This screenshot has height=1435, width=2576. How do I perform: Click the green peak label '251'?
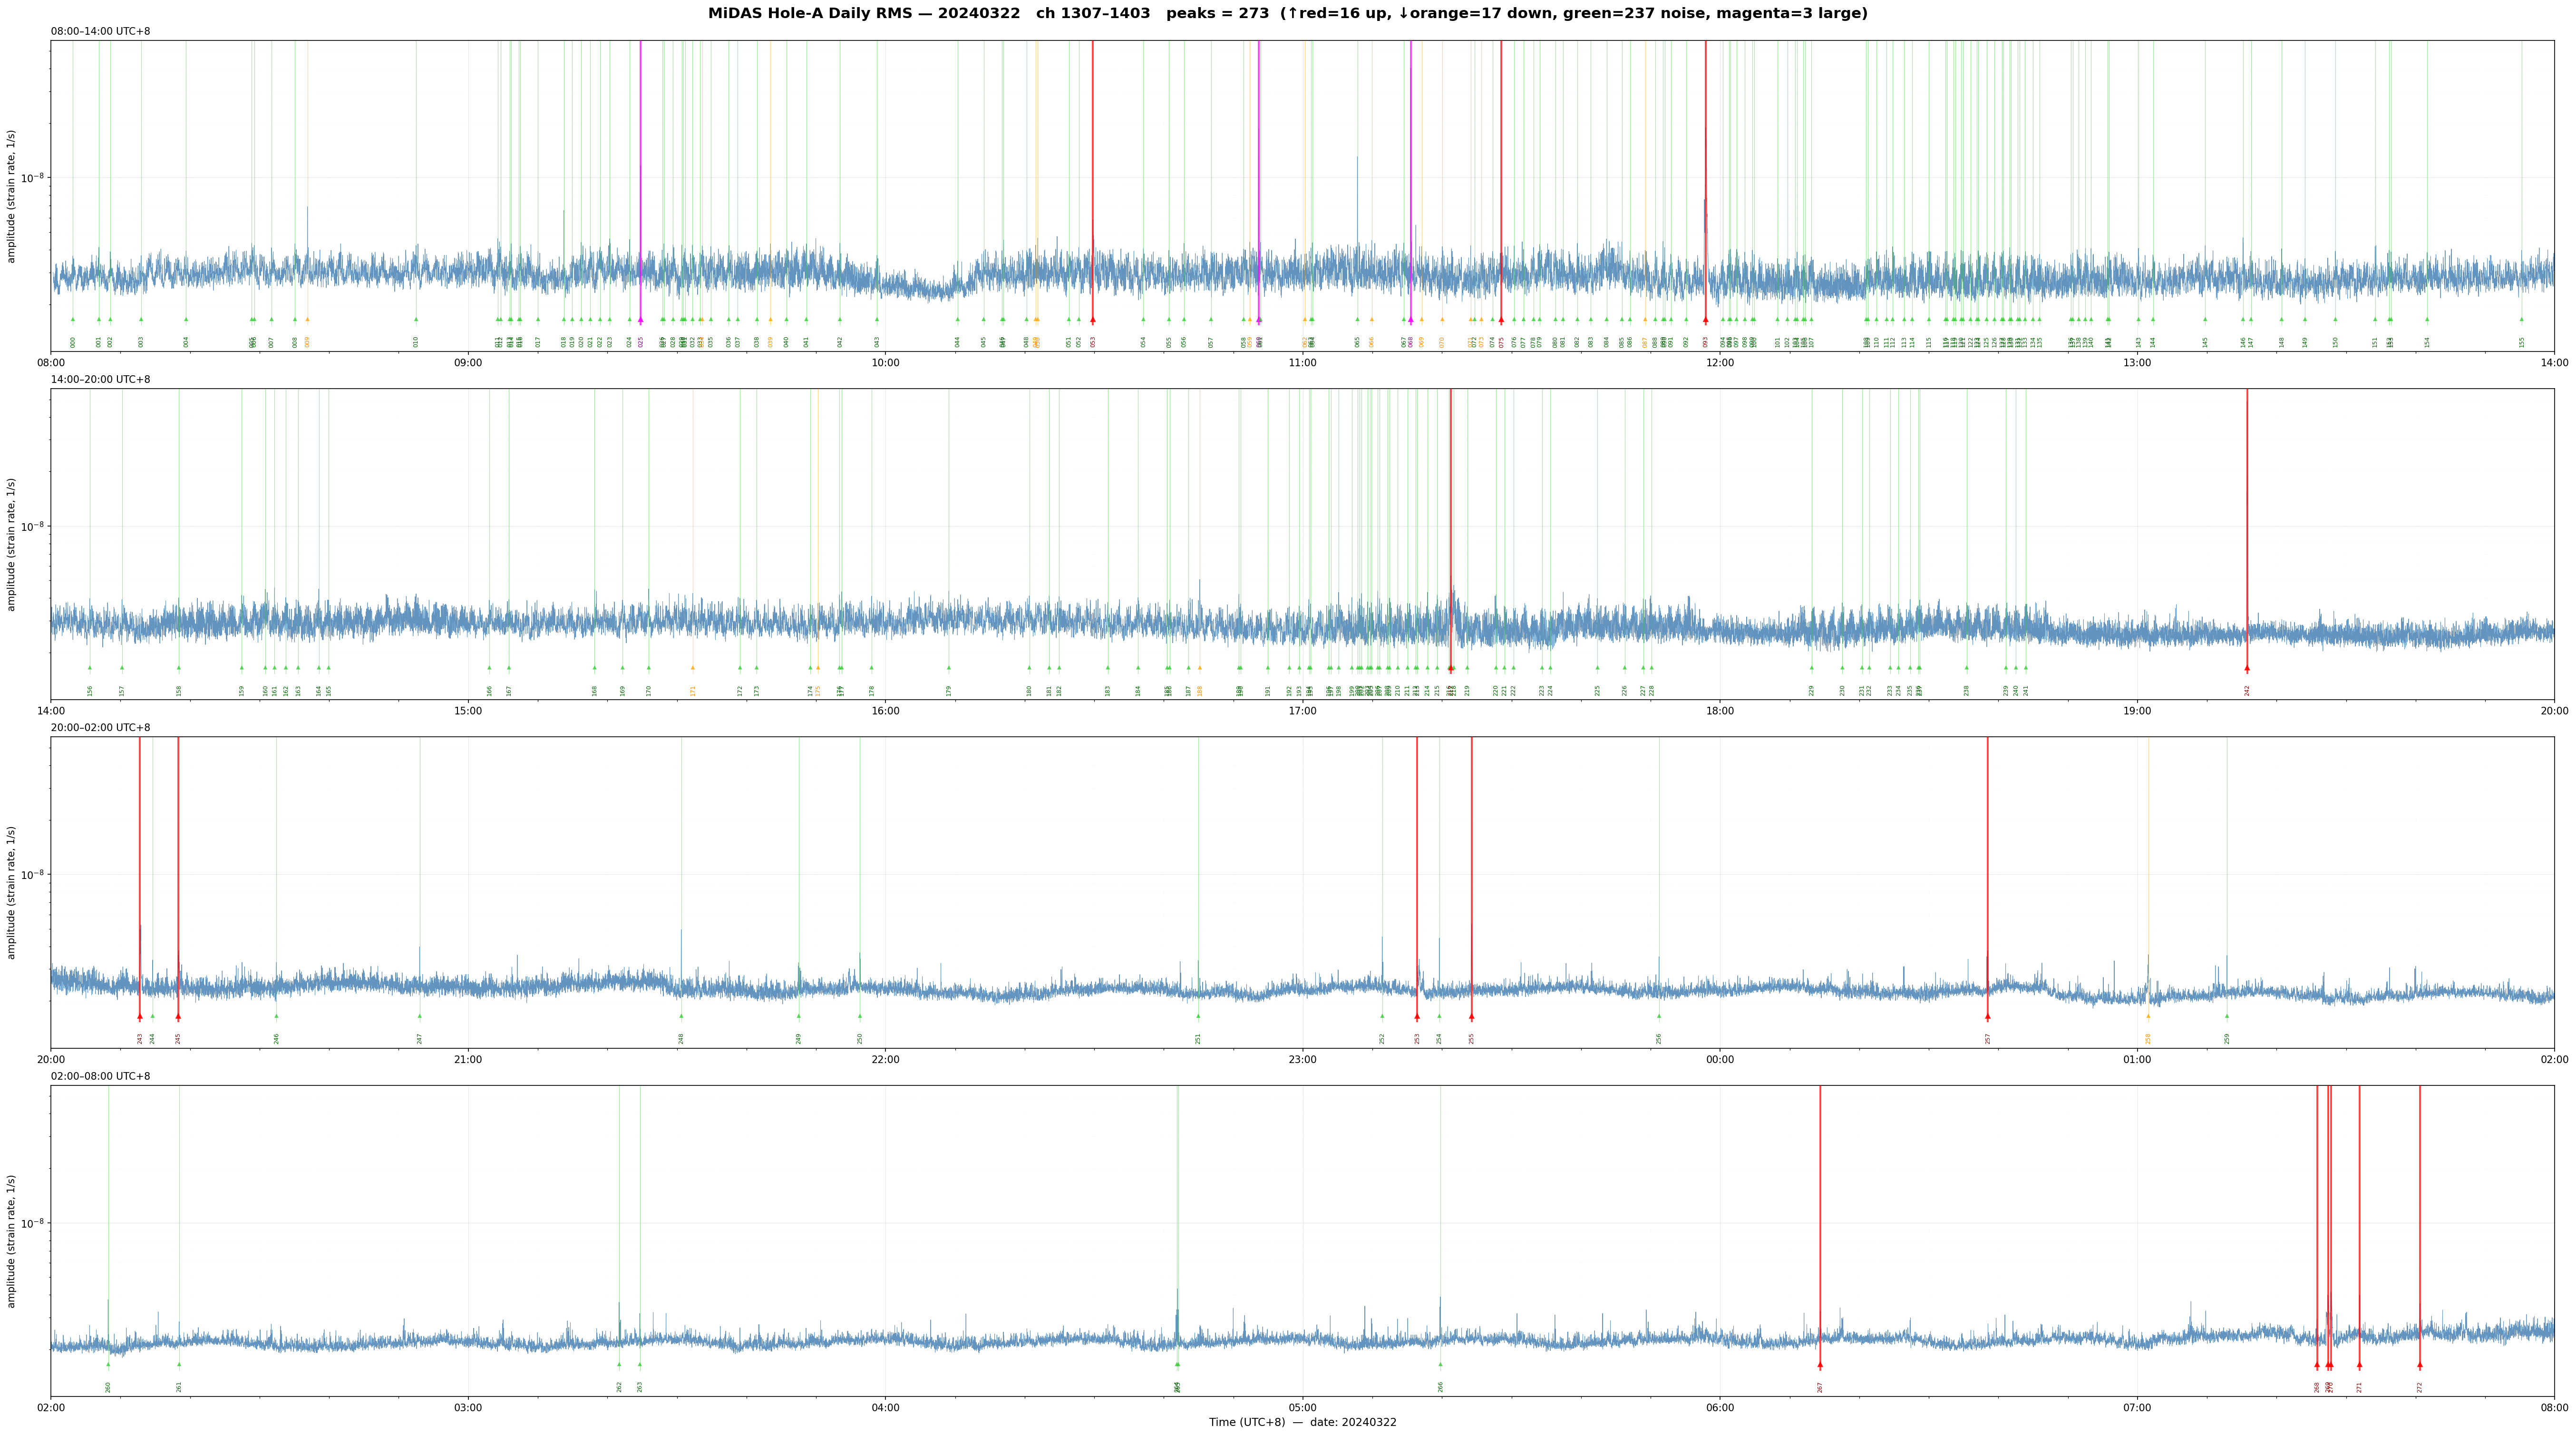click(1198, 1038)
